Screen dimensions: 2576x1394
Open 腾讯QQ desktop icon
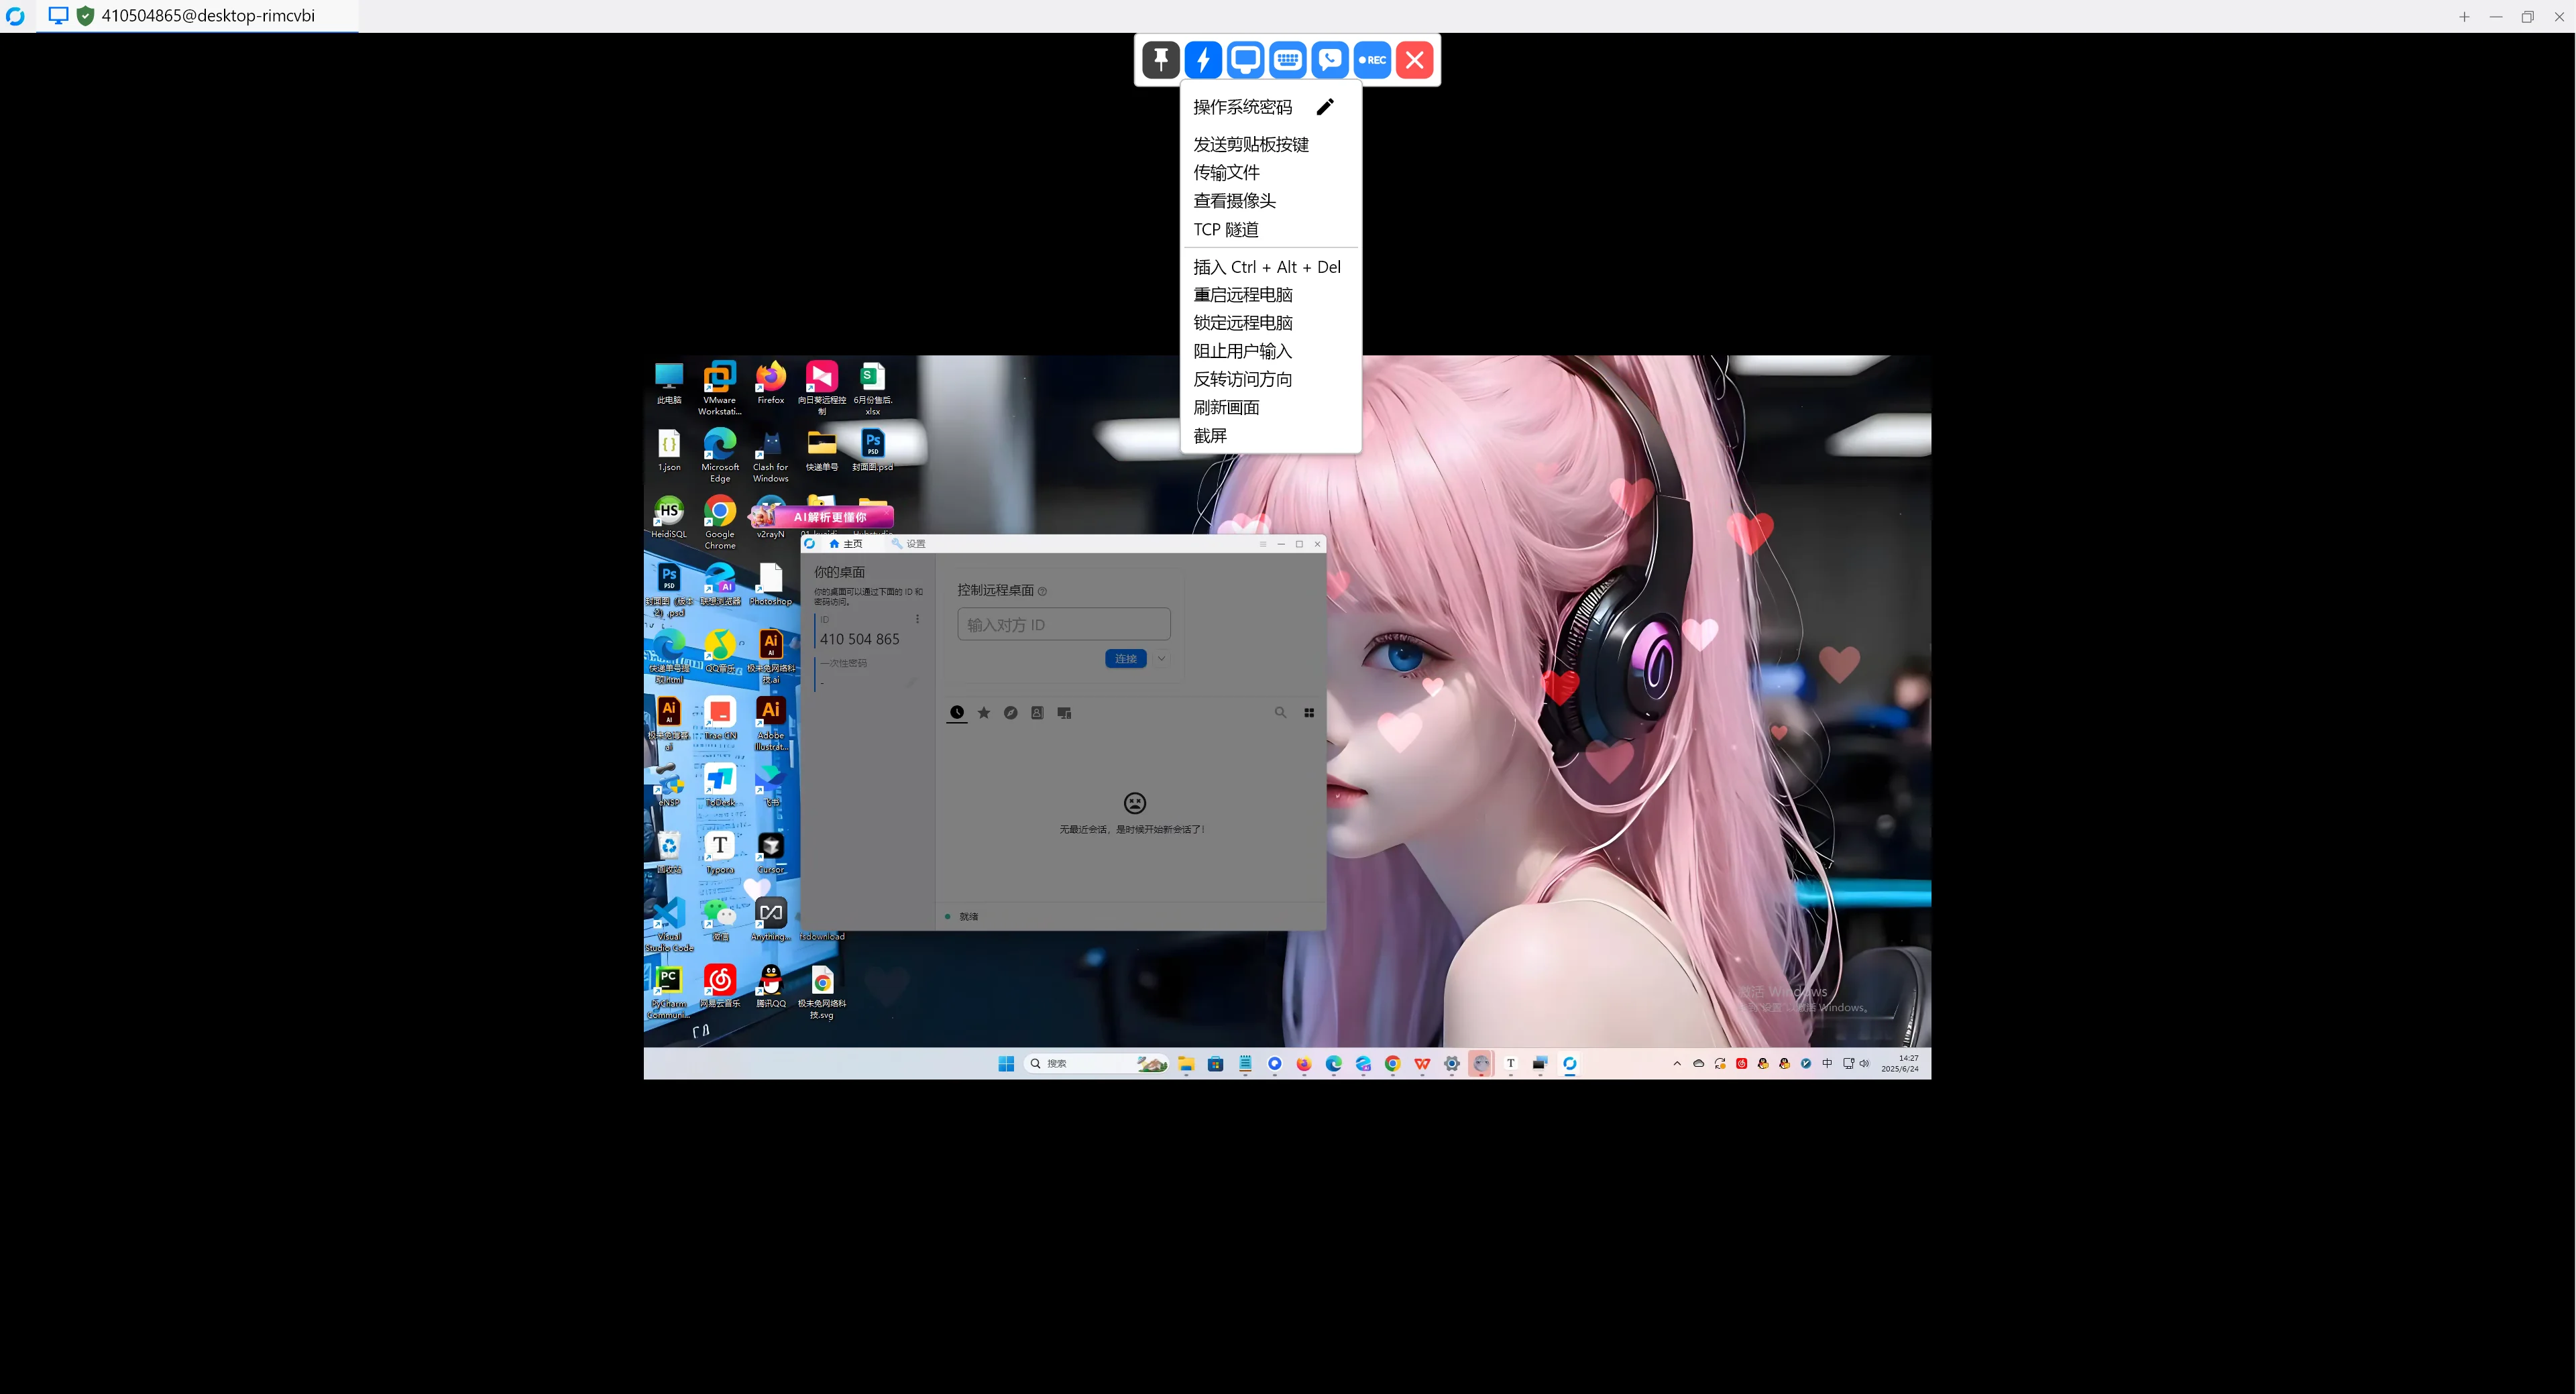coord(770,987)
